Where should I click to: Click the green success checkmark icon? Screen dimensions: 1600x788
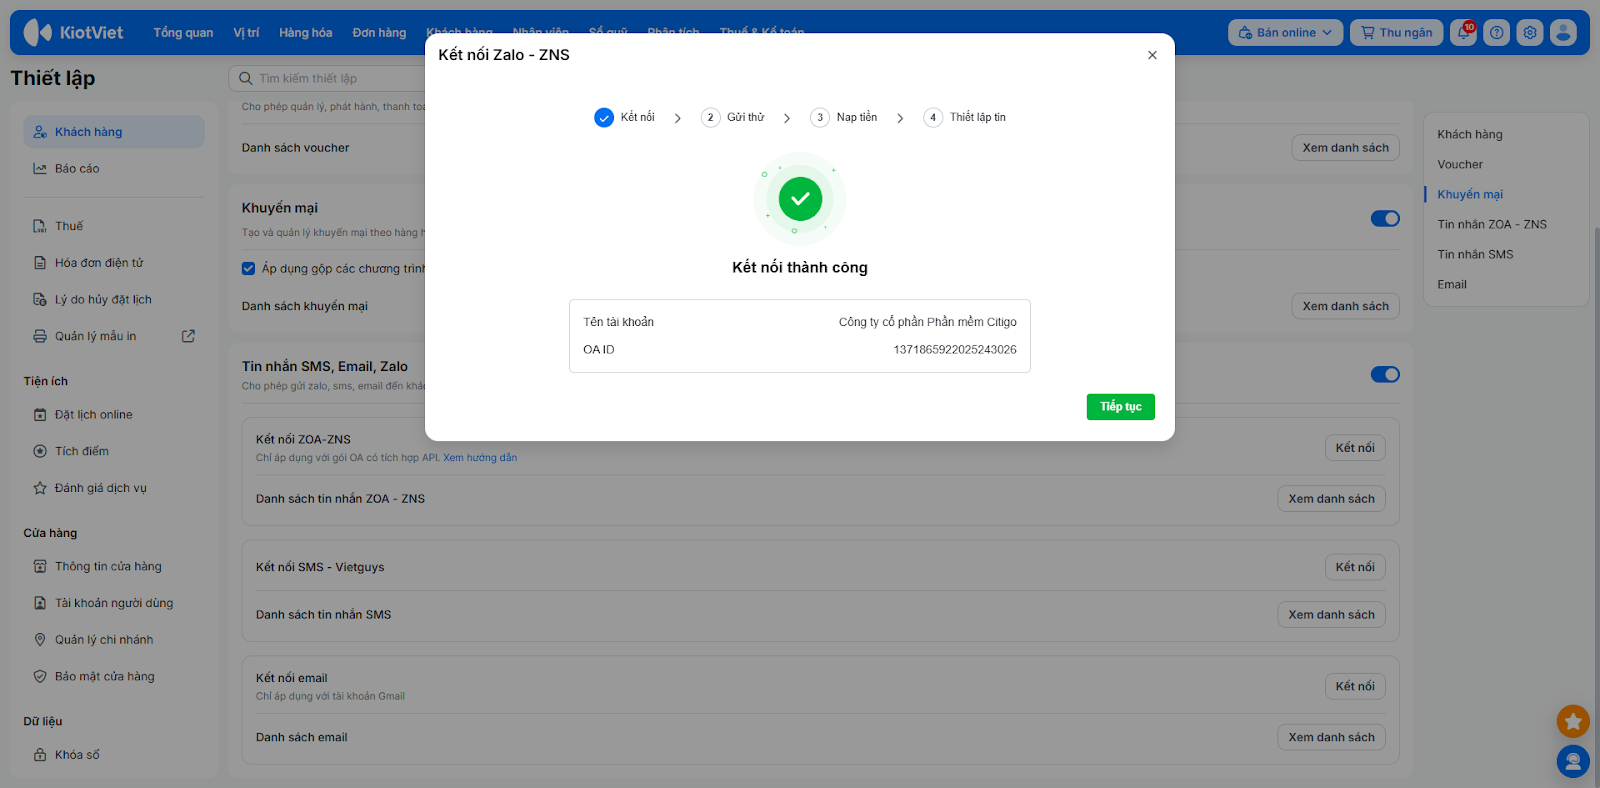coord(800,199)
